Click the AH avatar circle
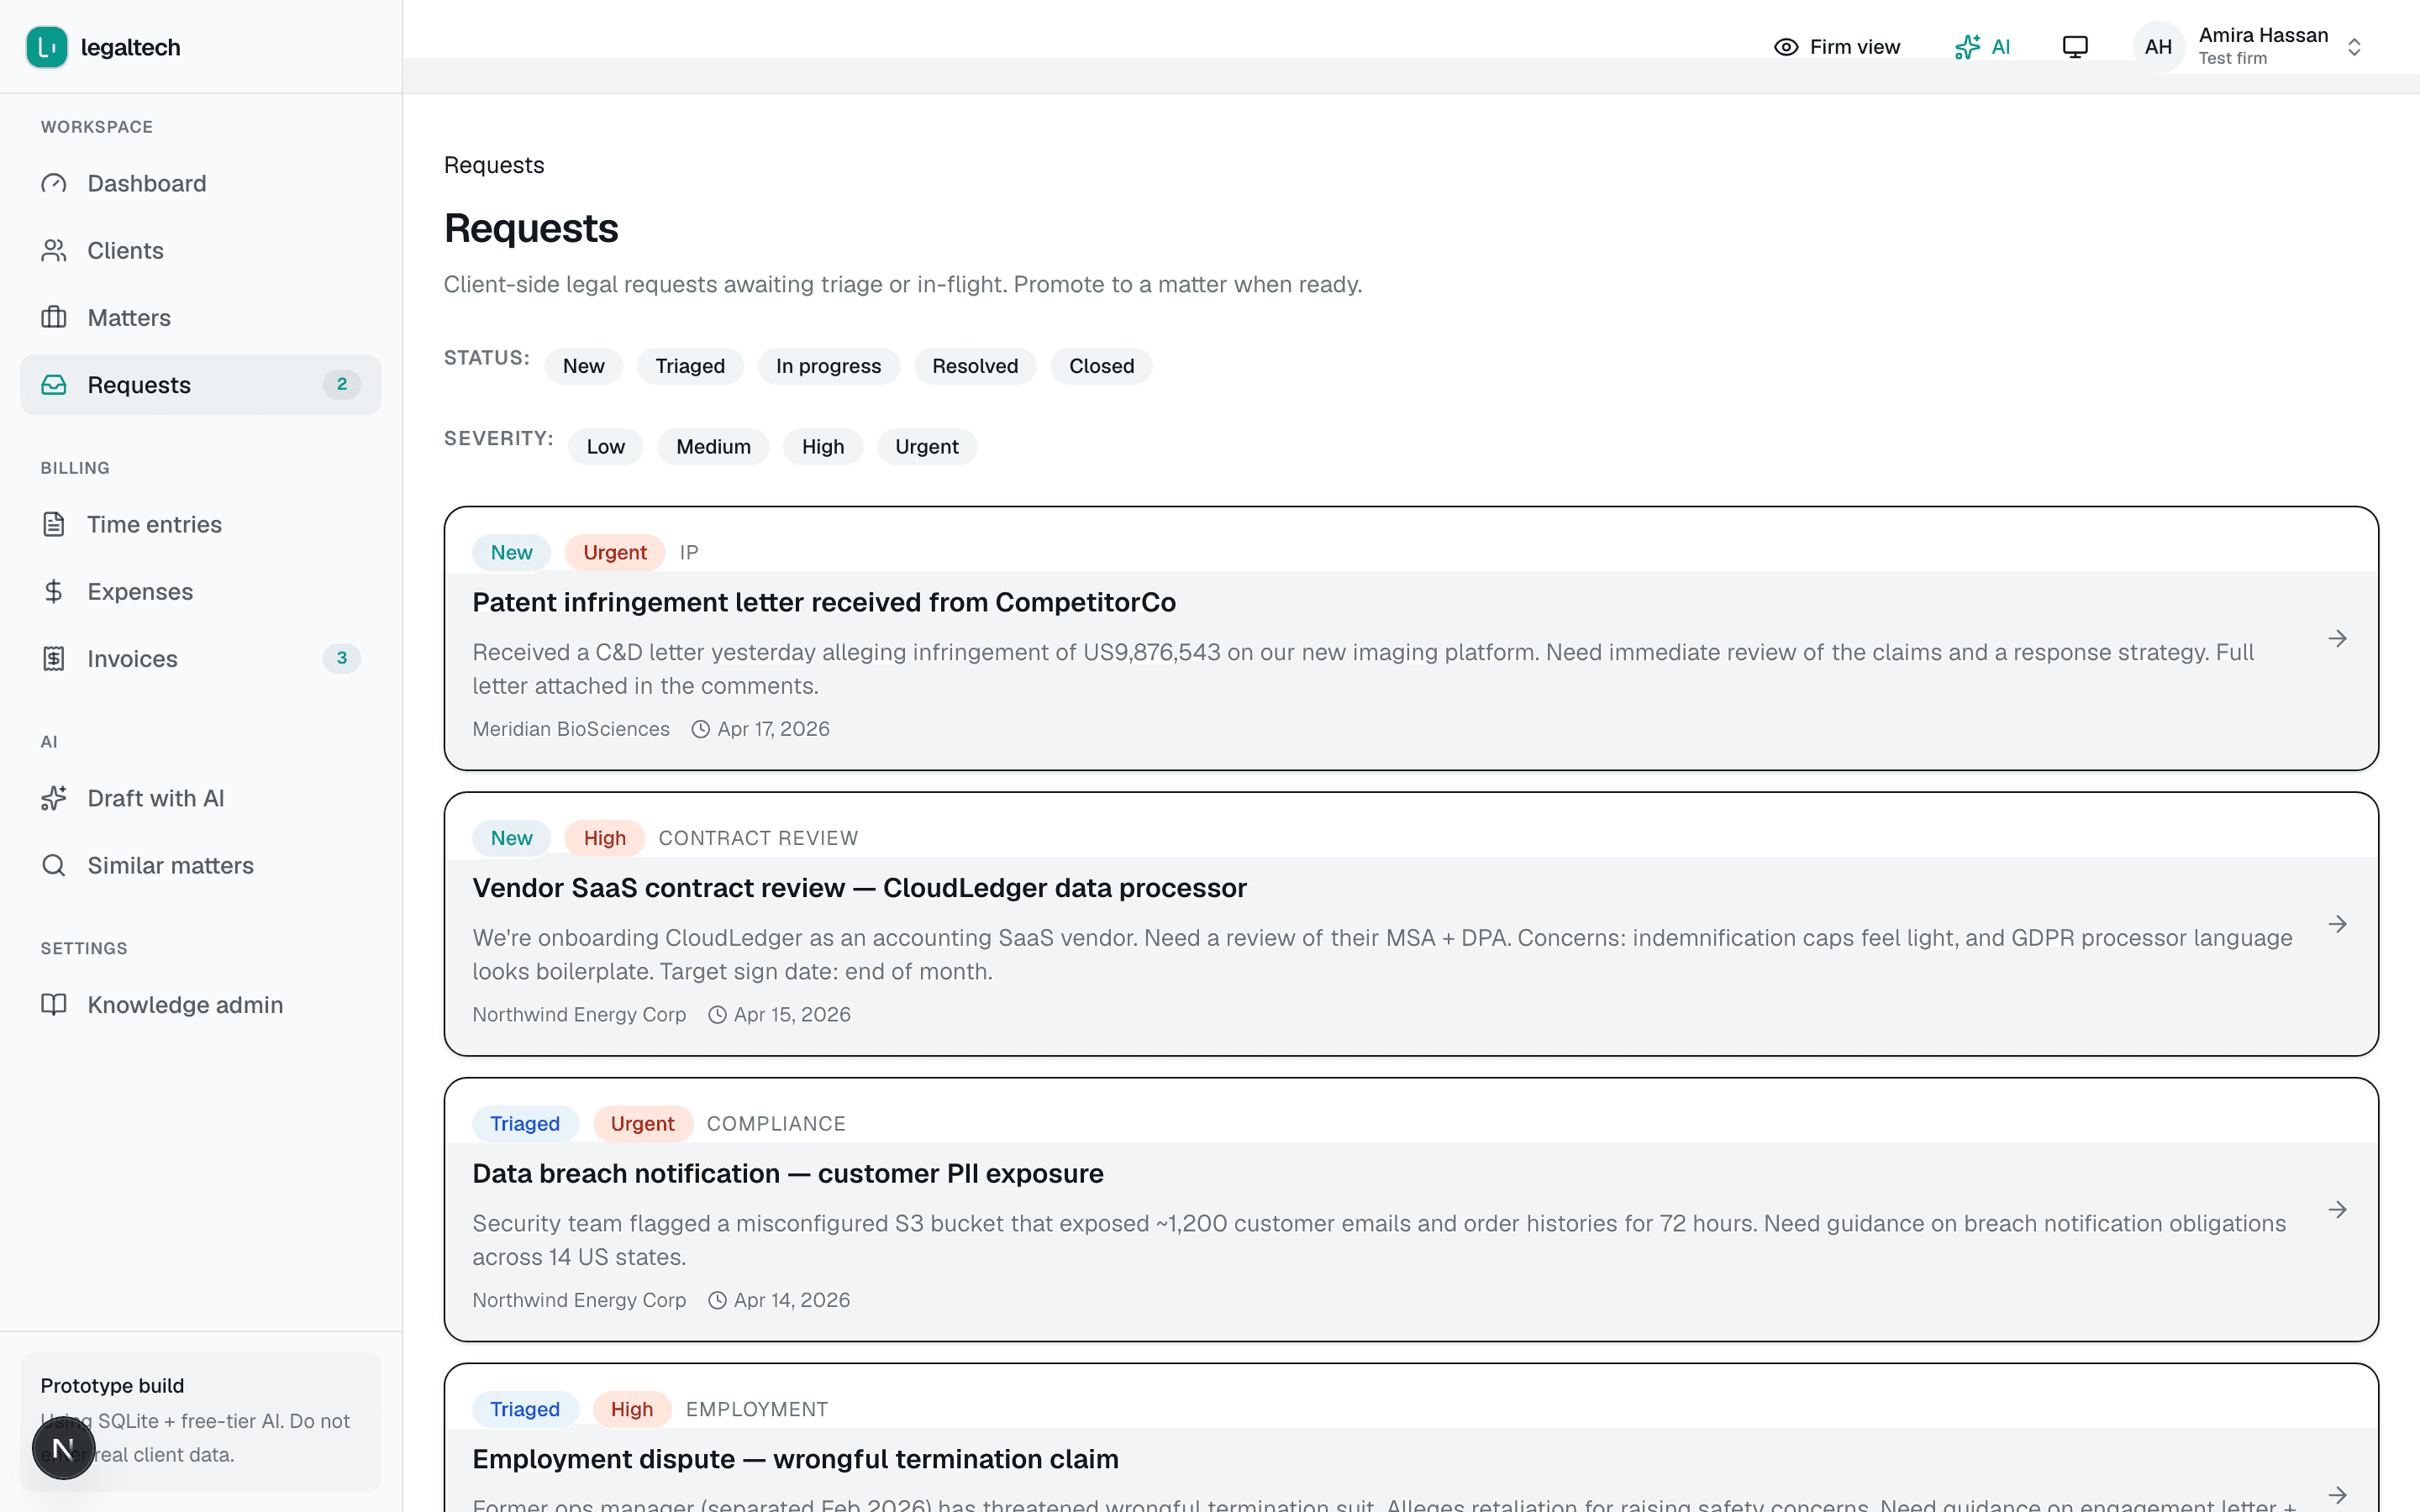This screenshot has height=1512, width=2420. pyautogui.click(x=2158, y=47)
